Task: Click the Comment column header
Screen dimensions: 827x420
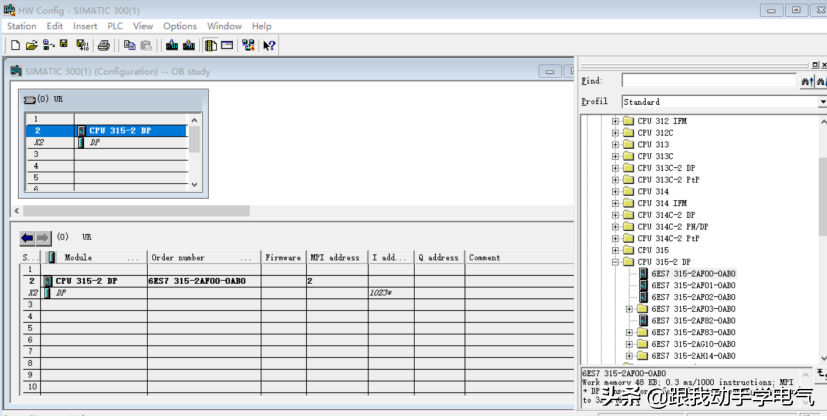Action: [520, 257]
